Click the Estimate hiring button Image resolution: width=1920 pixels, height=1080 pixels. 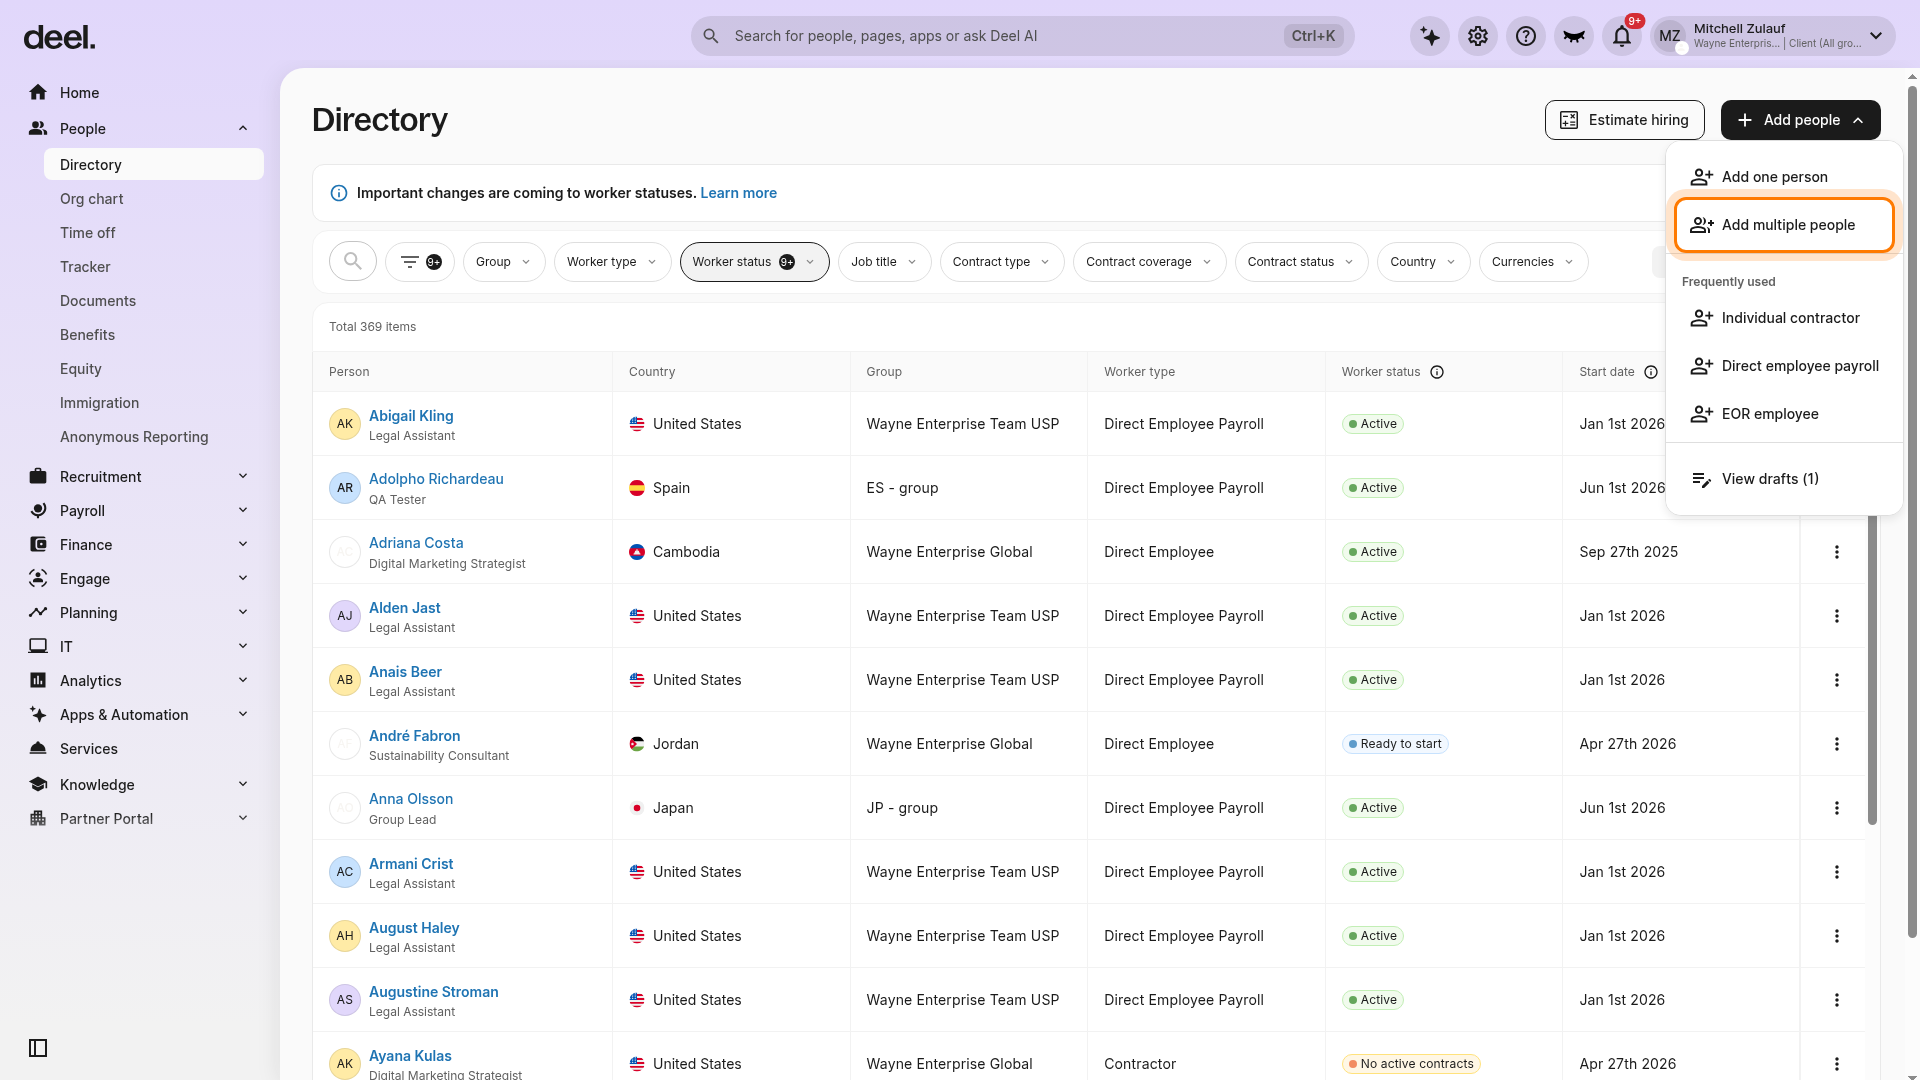1624,120
